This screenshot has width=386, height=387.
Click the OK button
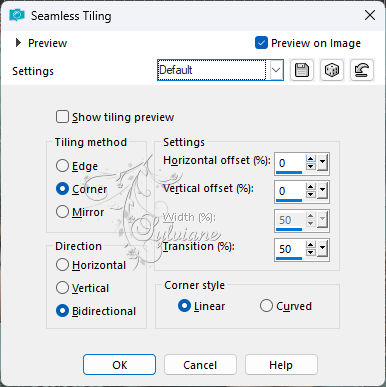(x=119, y=365)
